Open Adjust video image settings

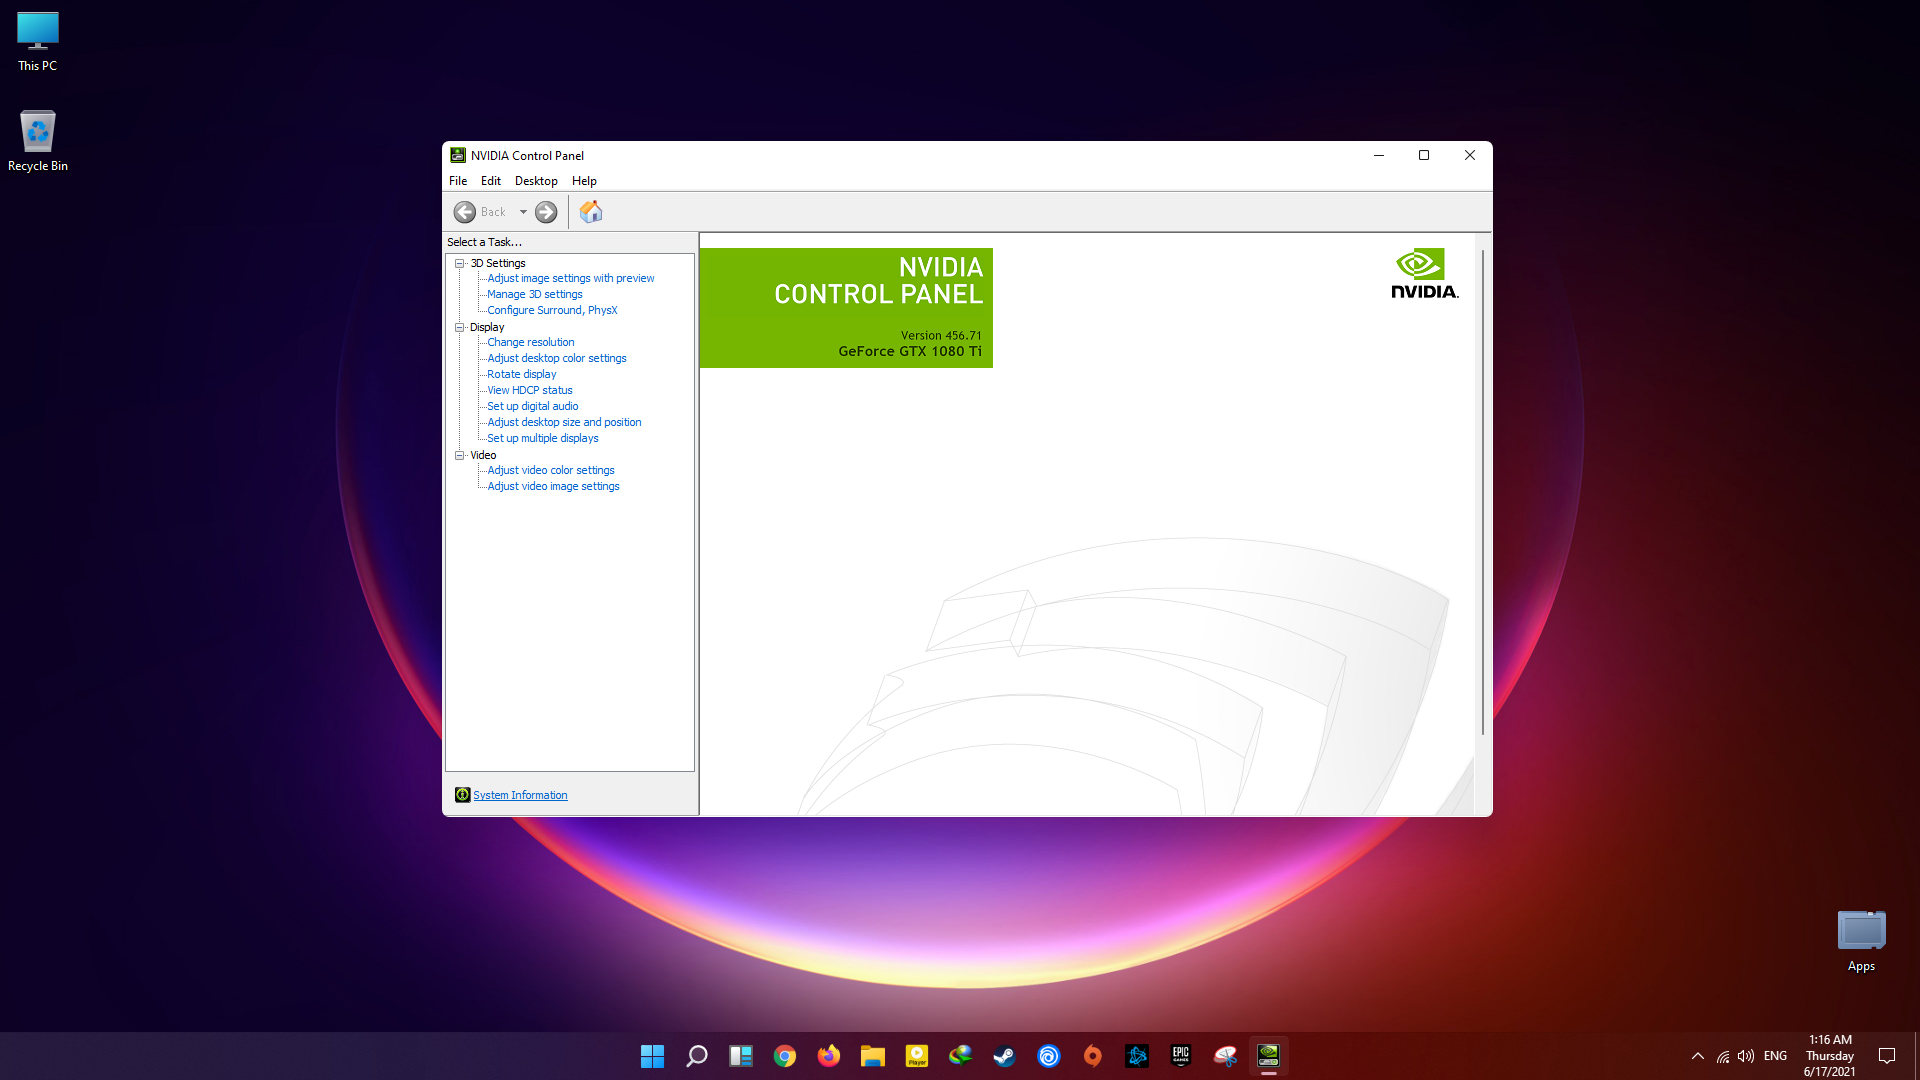tap(554, 487)
